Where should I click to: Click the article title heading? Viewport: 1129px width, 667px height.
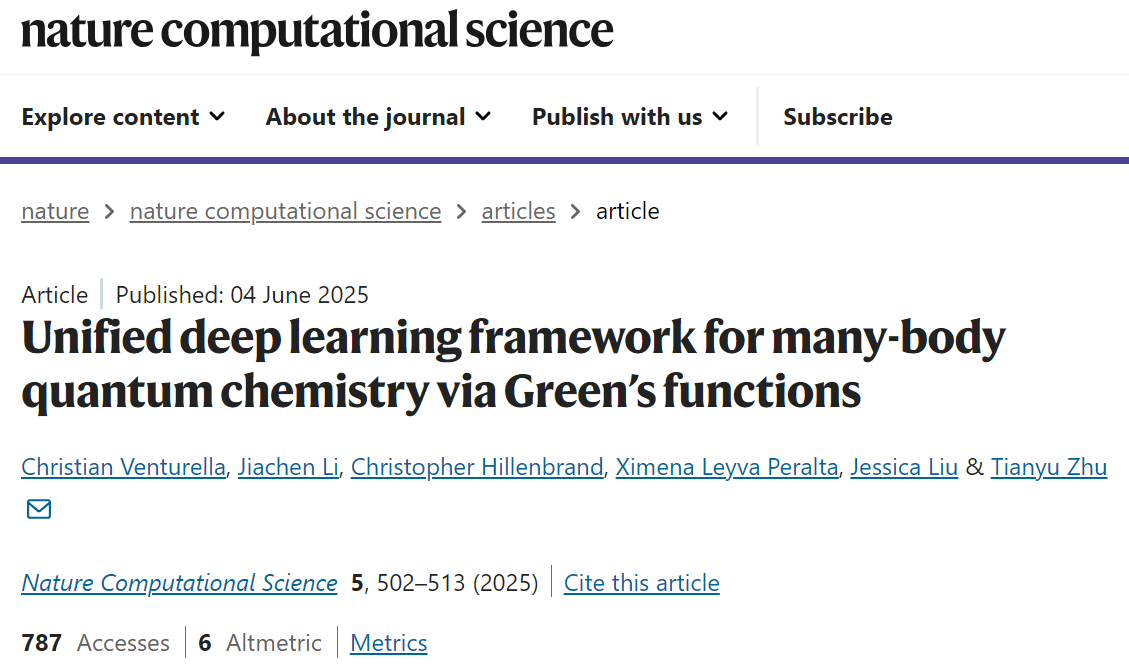coord(513,364)
